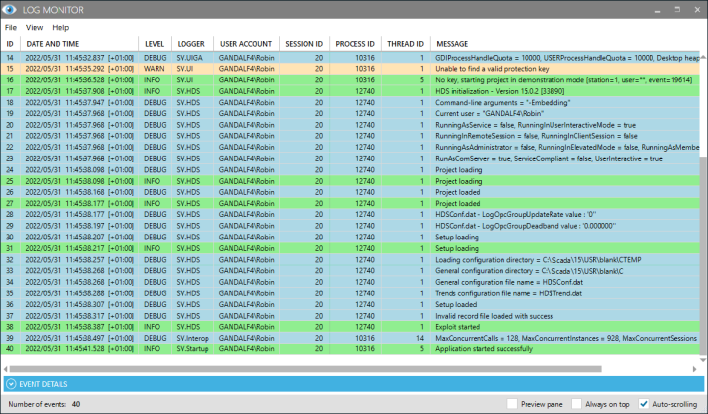Close the Log Monitor window
The image size is (708, 414).
[x=692, y=10]
